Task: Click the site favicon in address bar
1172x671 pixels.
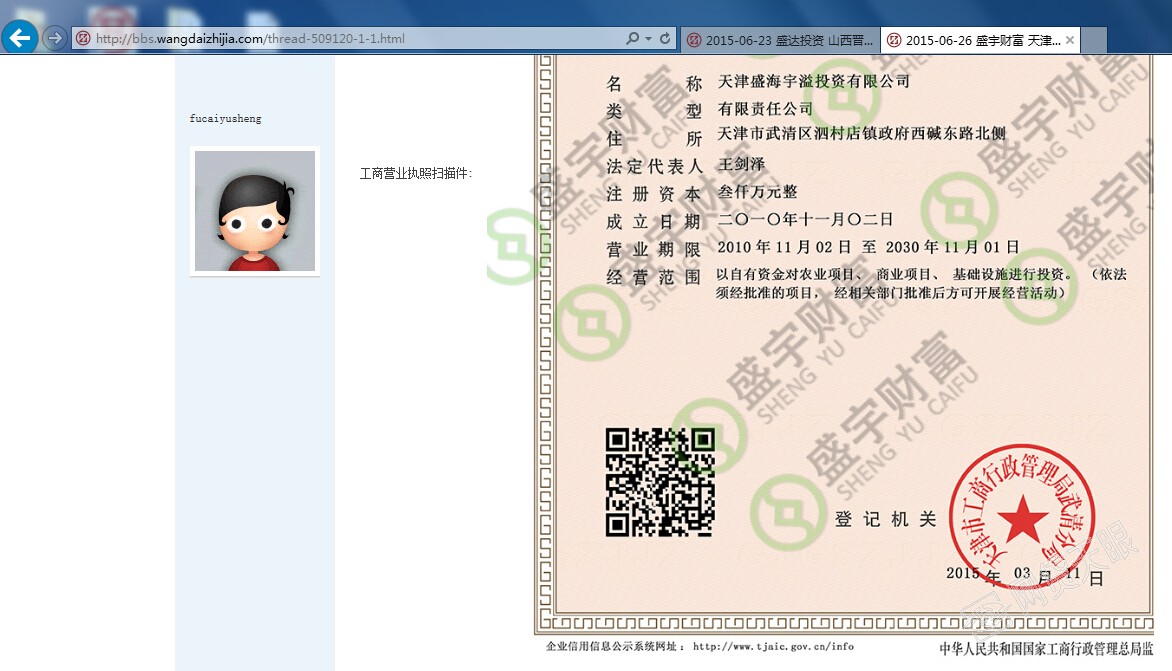Action: point(84,39)
